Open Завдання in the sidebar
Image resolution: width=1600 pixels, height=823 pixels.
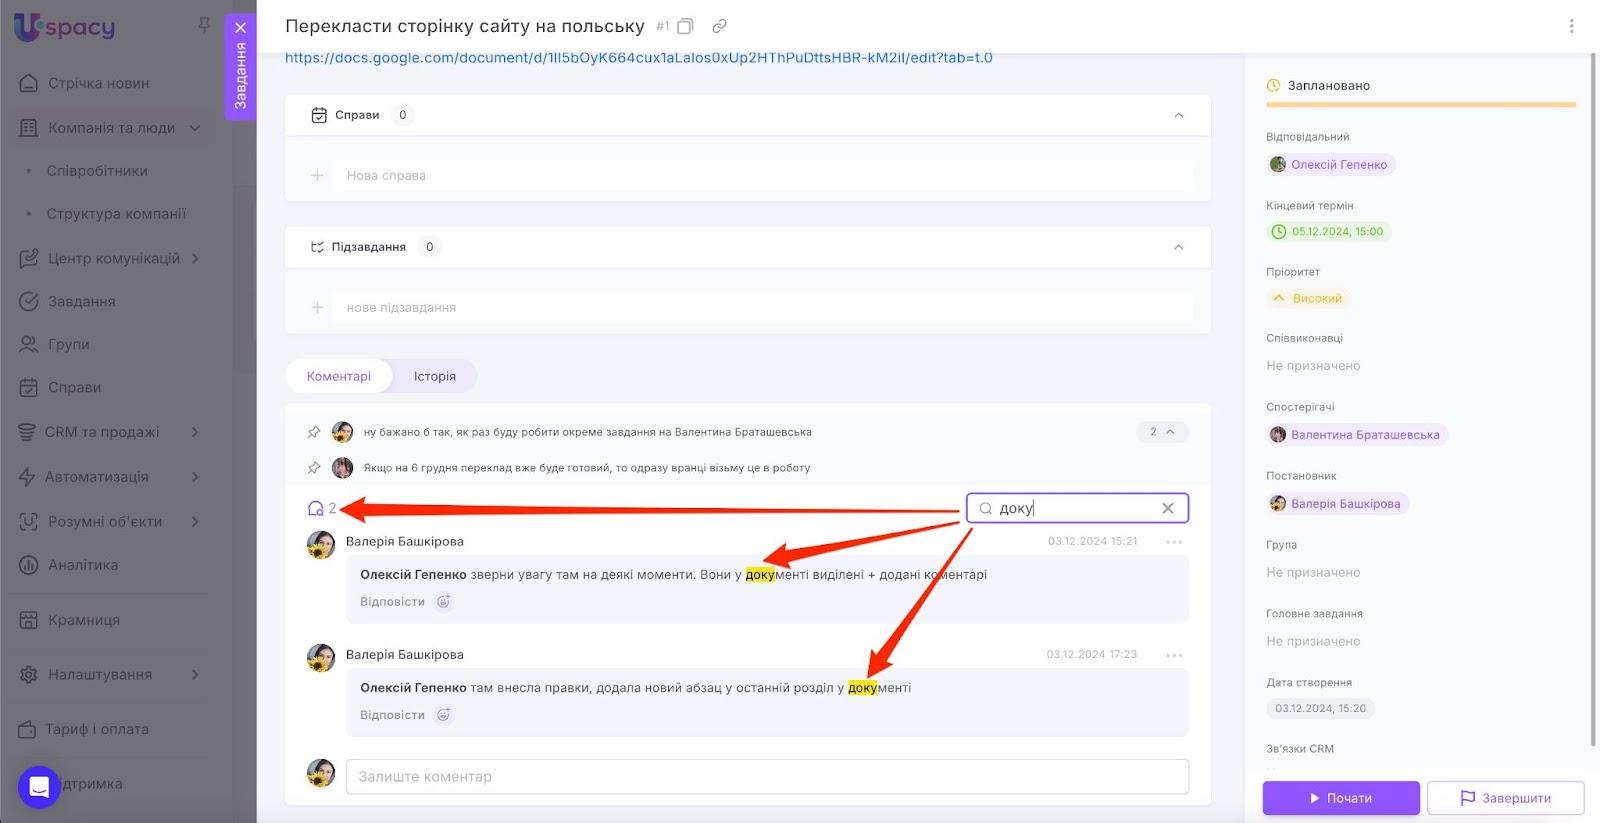[82, 301]
